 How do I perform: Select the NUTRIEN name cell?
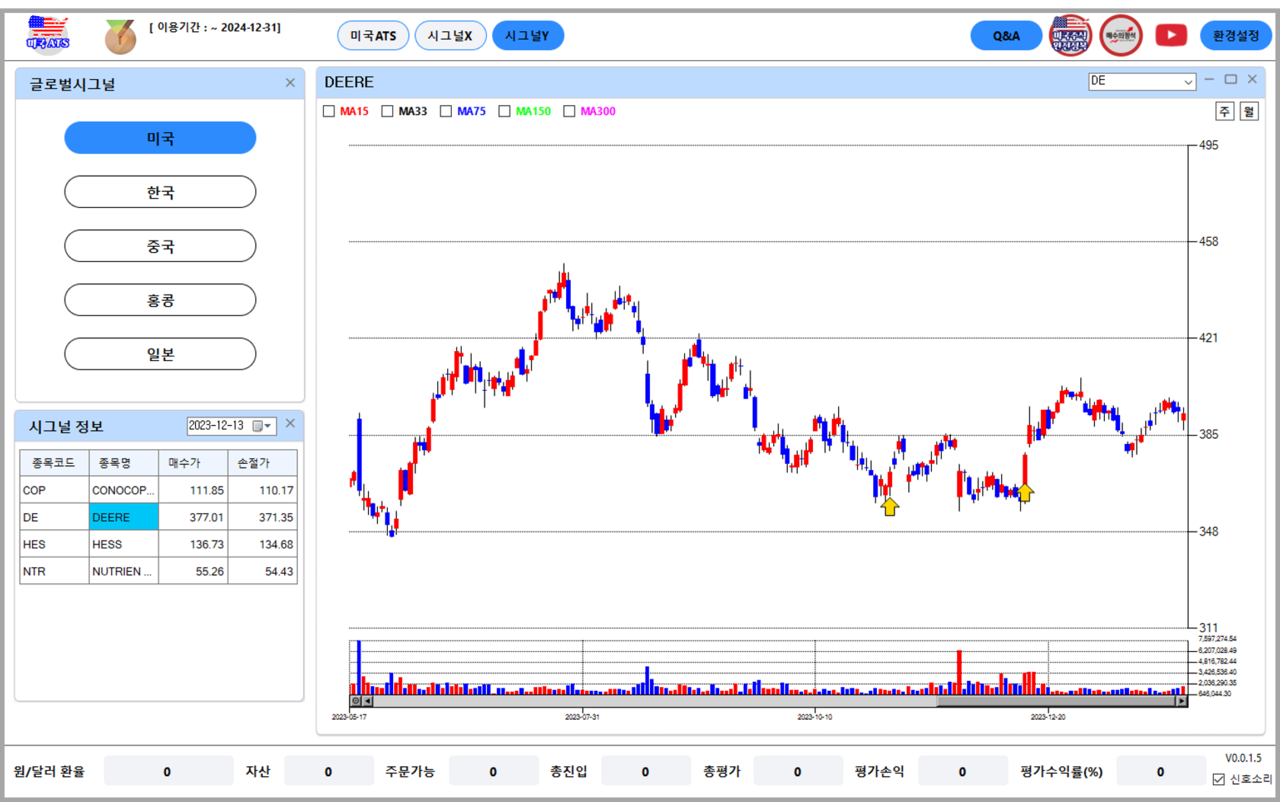point(123,571)
